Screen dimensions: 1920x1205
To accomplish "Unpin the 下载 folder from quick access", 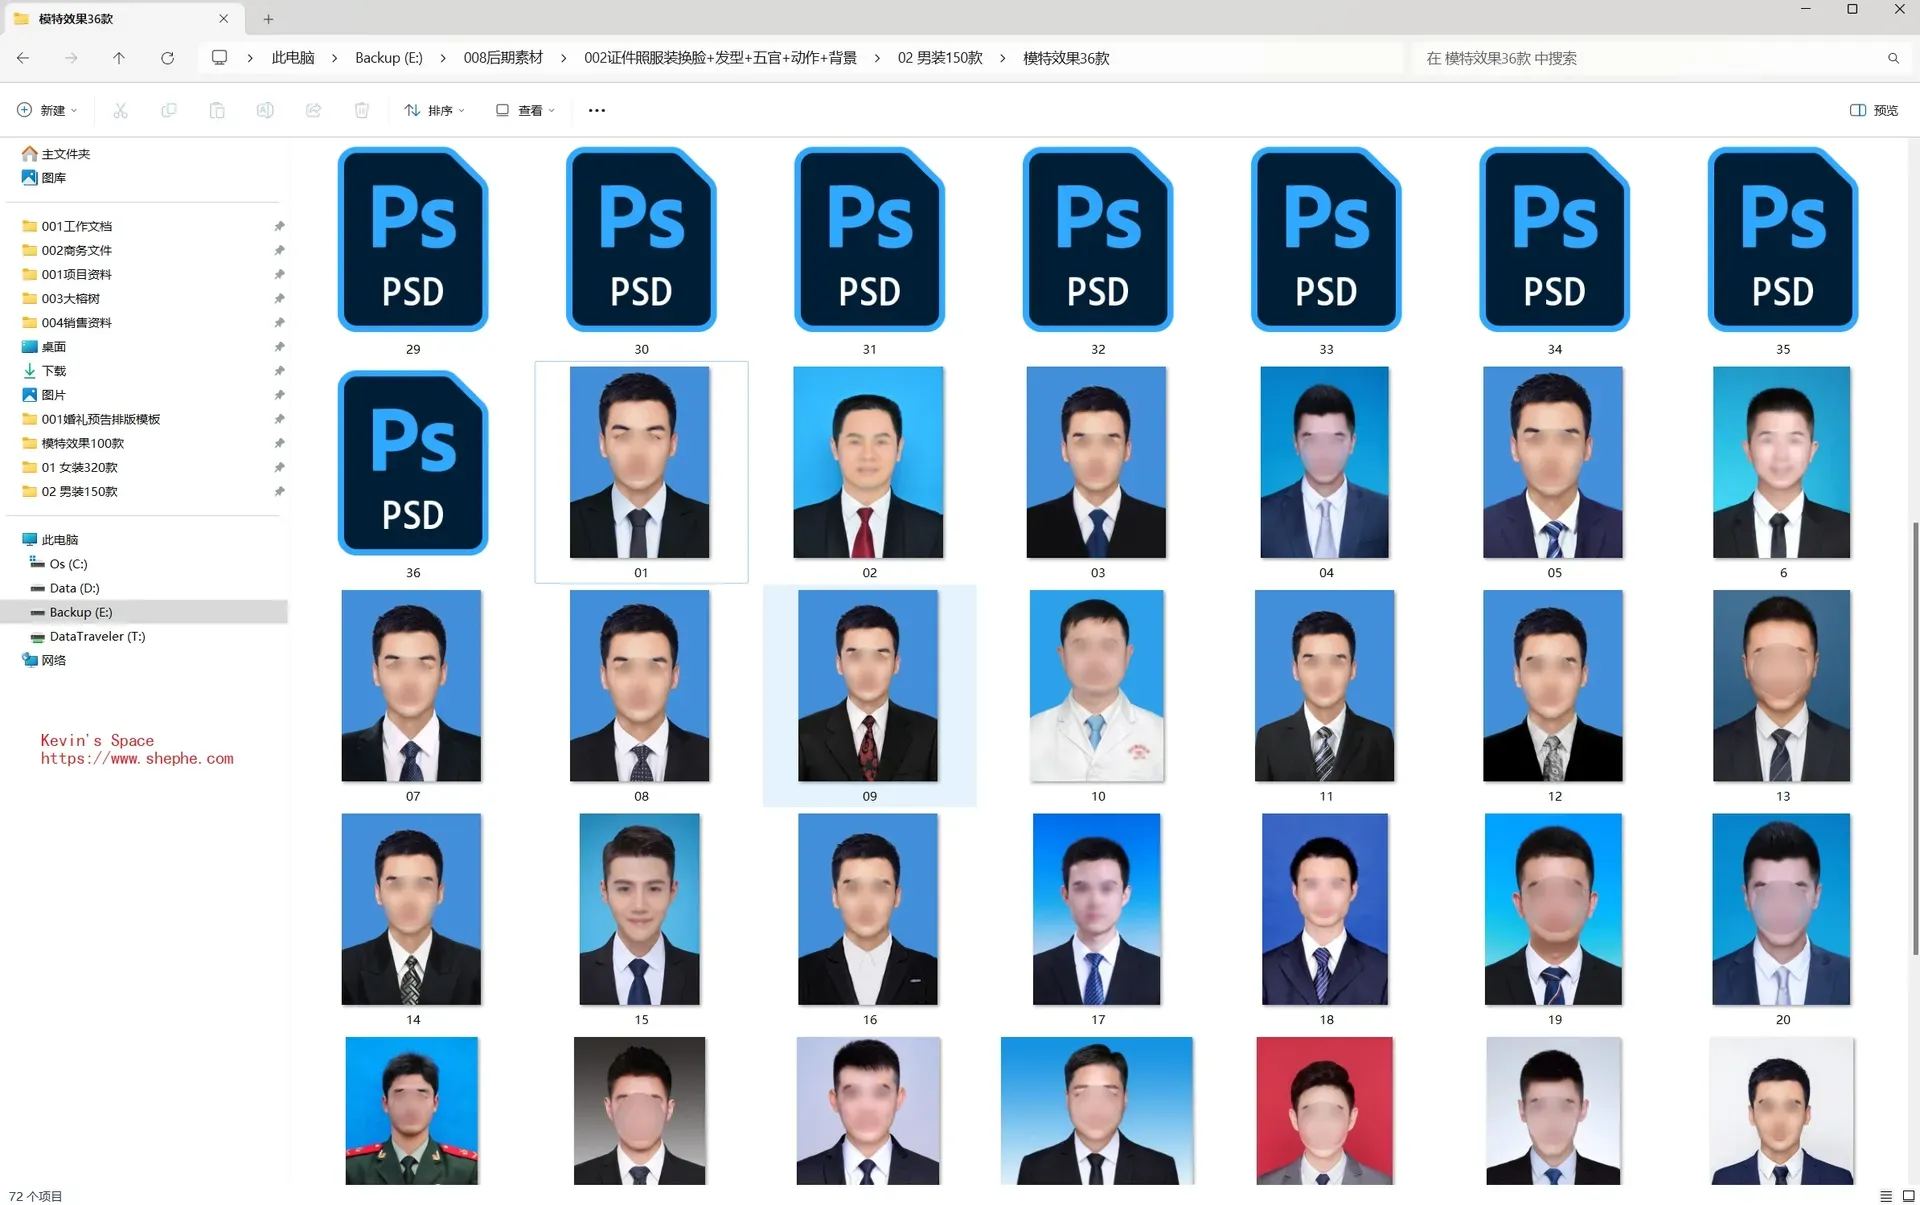I will (280, 370).
